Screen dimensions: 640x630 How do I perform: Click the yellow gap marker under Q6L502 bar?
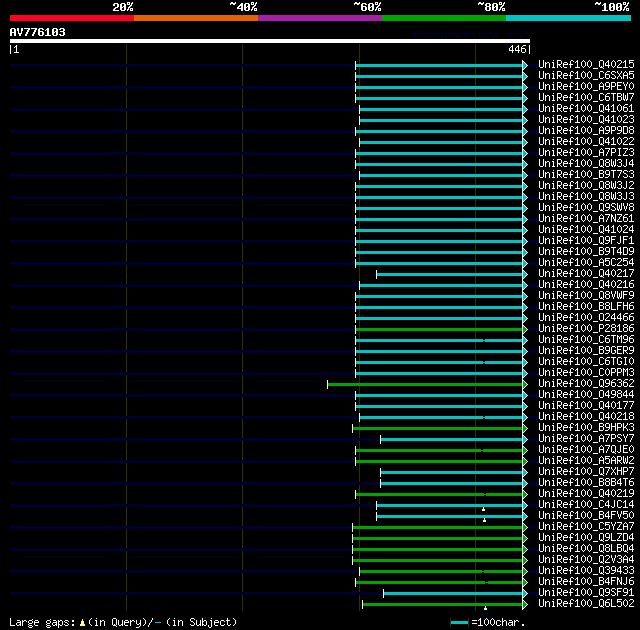[485, 608]
